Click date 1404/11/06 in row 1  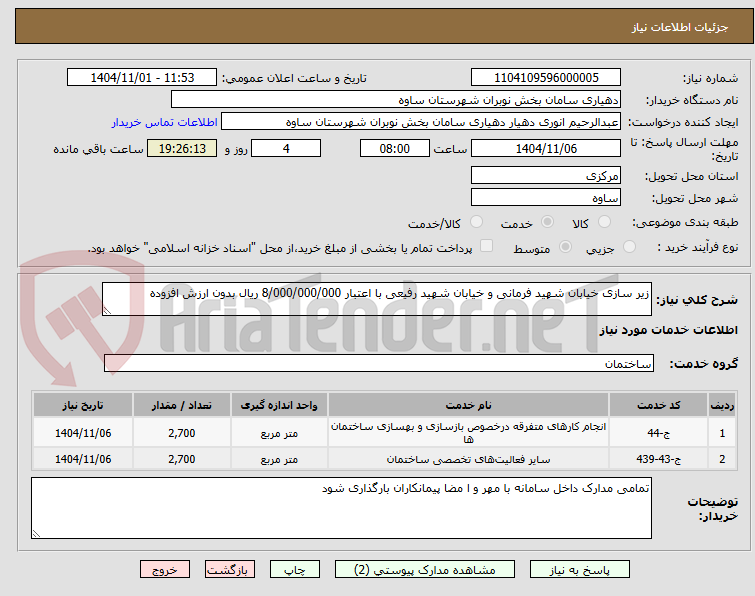point(83,433)
